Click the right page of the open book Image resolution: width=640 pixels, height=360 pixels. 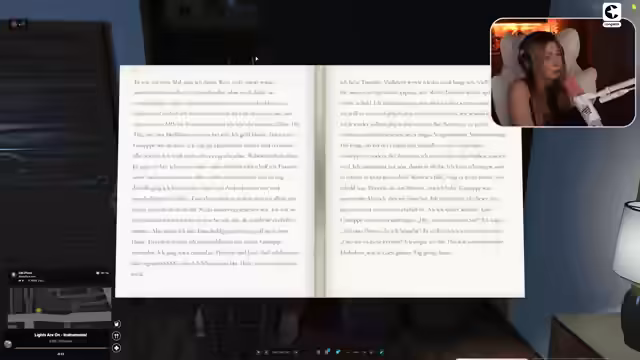[424, 181]
